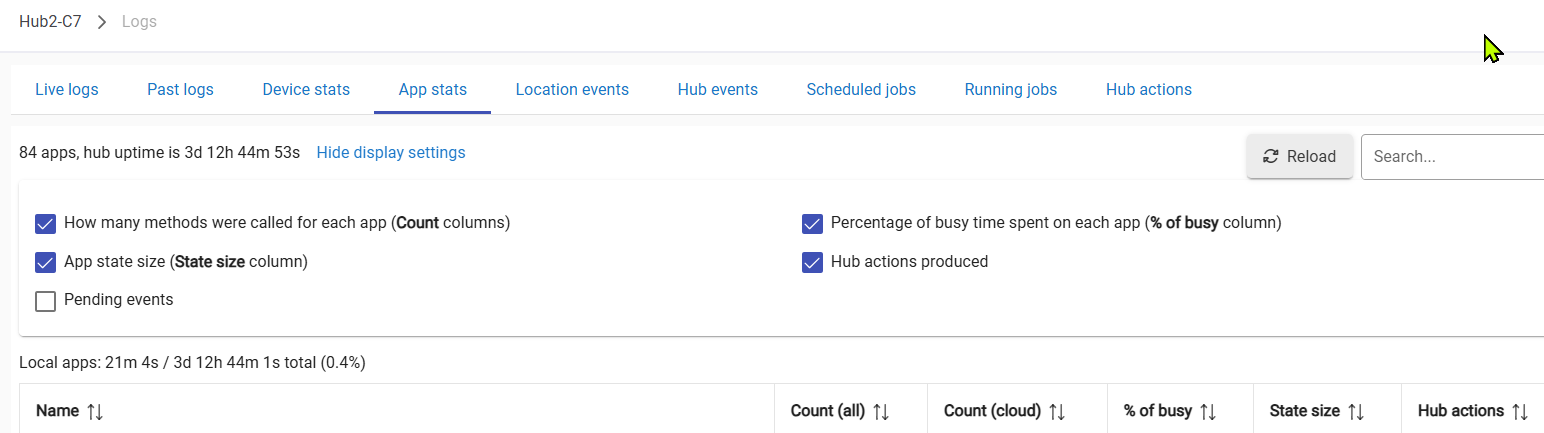The image size is (1544, 433).
Task: Click the breadcrumb chevron after Hub2-C7
Action: tap(102, 22)
